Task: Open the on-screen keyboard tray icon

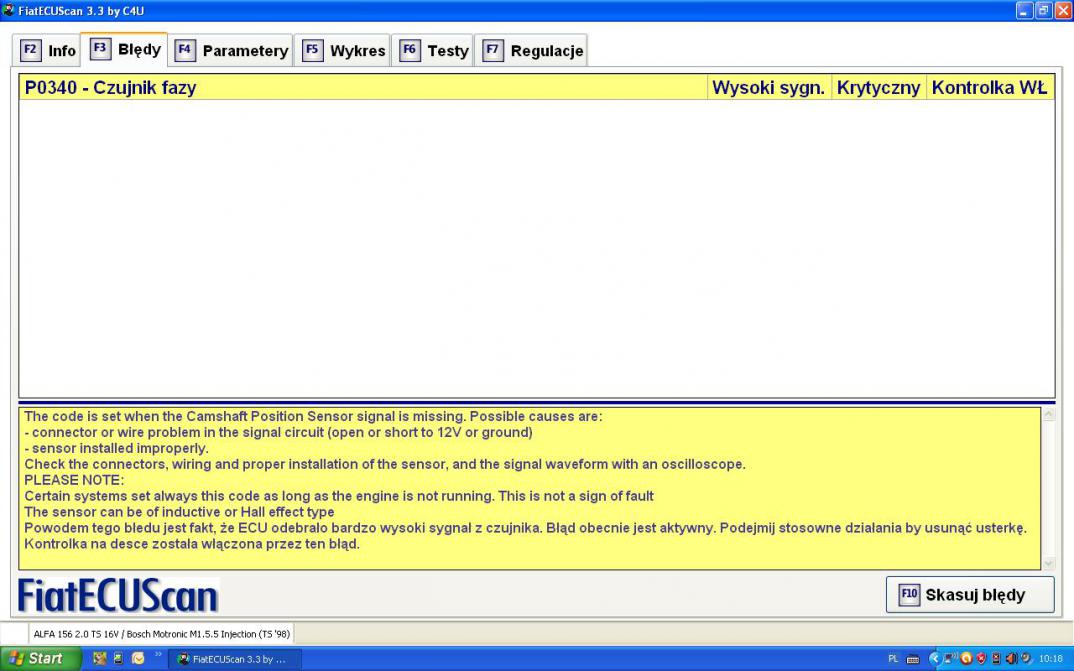Action: pyautogui.click(x=913, y=659)
